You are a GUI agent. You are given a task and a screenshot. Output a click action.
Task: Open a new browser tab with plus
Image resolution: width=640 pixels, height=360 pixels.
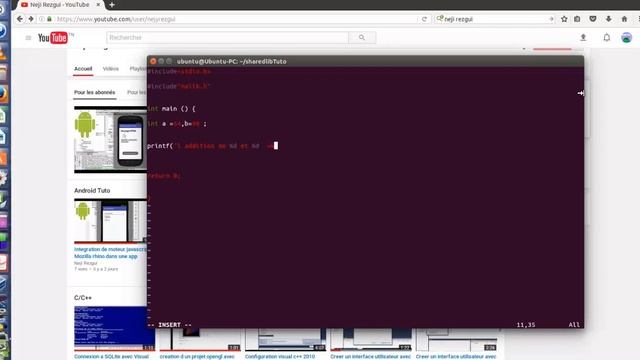click(x=112, y=4)
